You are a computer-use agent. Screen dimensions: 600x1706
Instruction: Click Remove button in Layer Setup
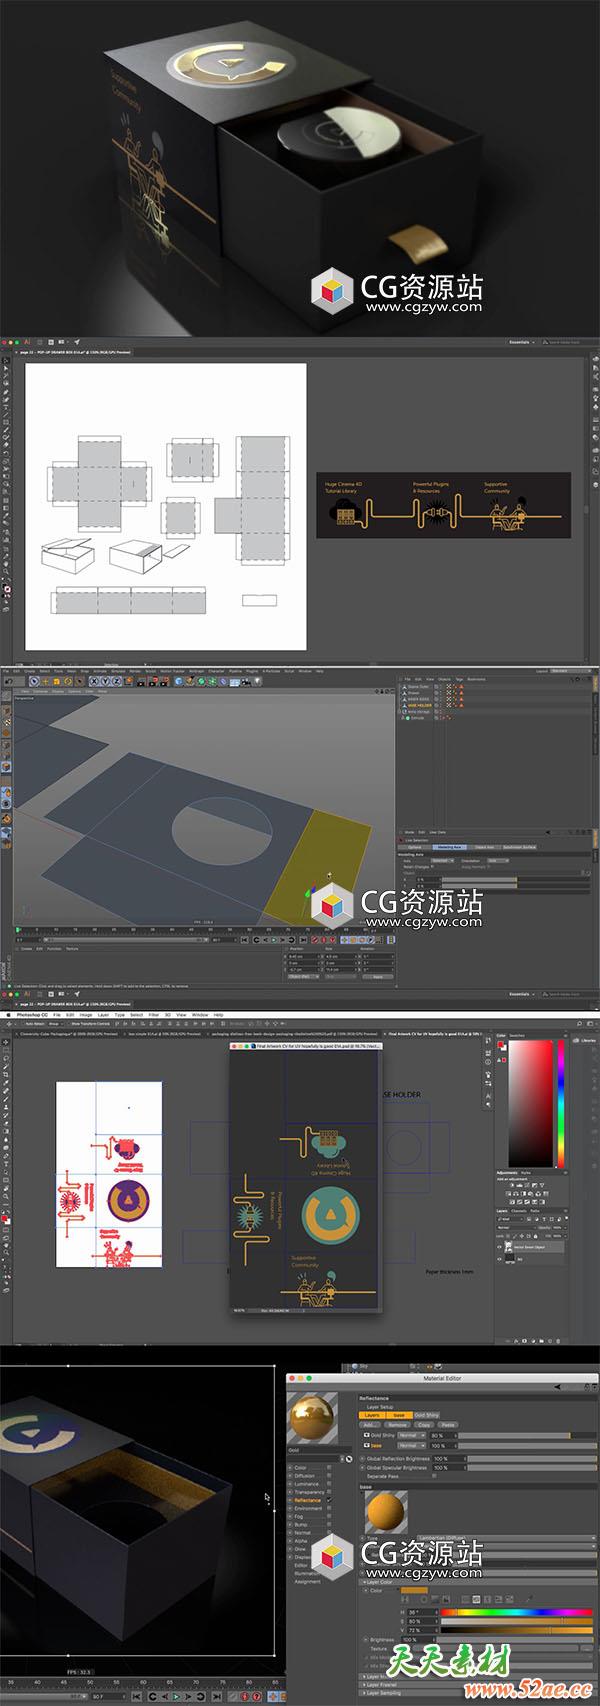pyautogui.click(x=397, y=1424)
